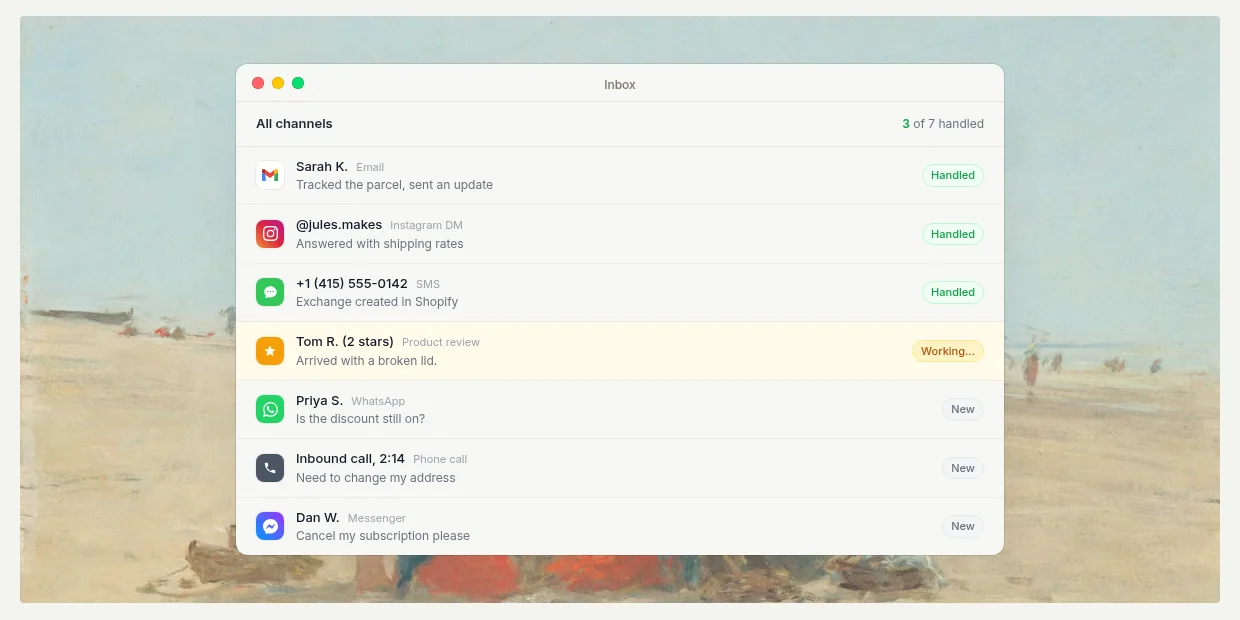Click the Messenger channel label text
Viewport: 1240px width, 620px height.
(377, 518)
